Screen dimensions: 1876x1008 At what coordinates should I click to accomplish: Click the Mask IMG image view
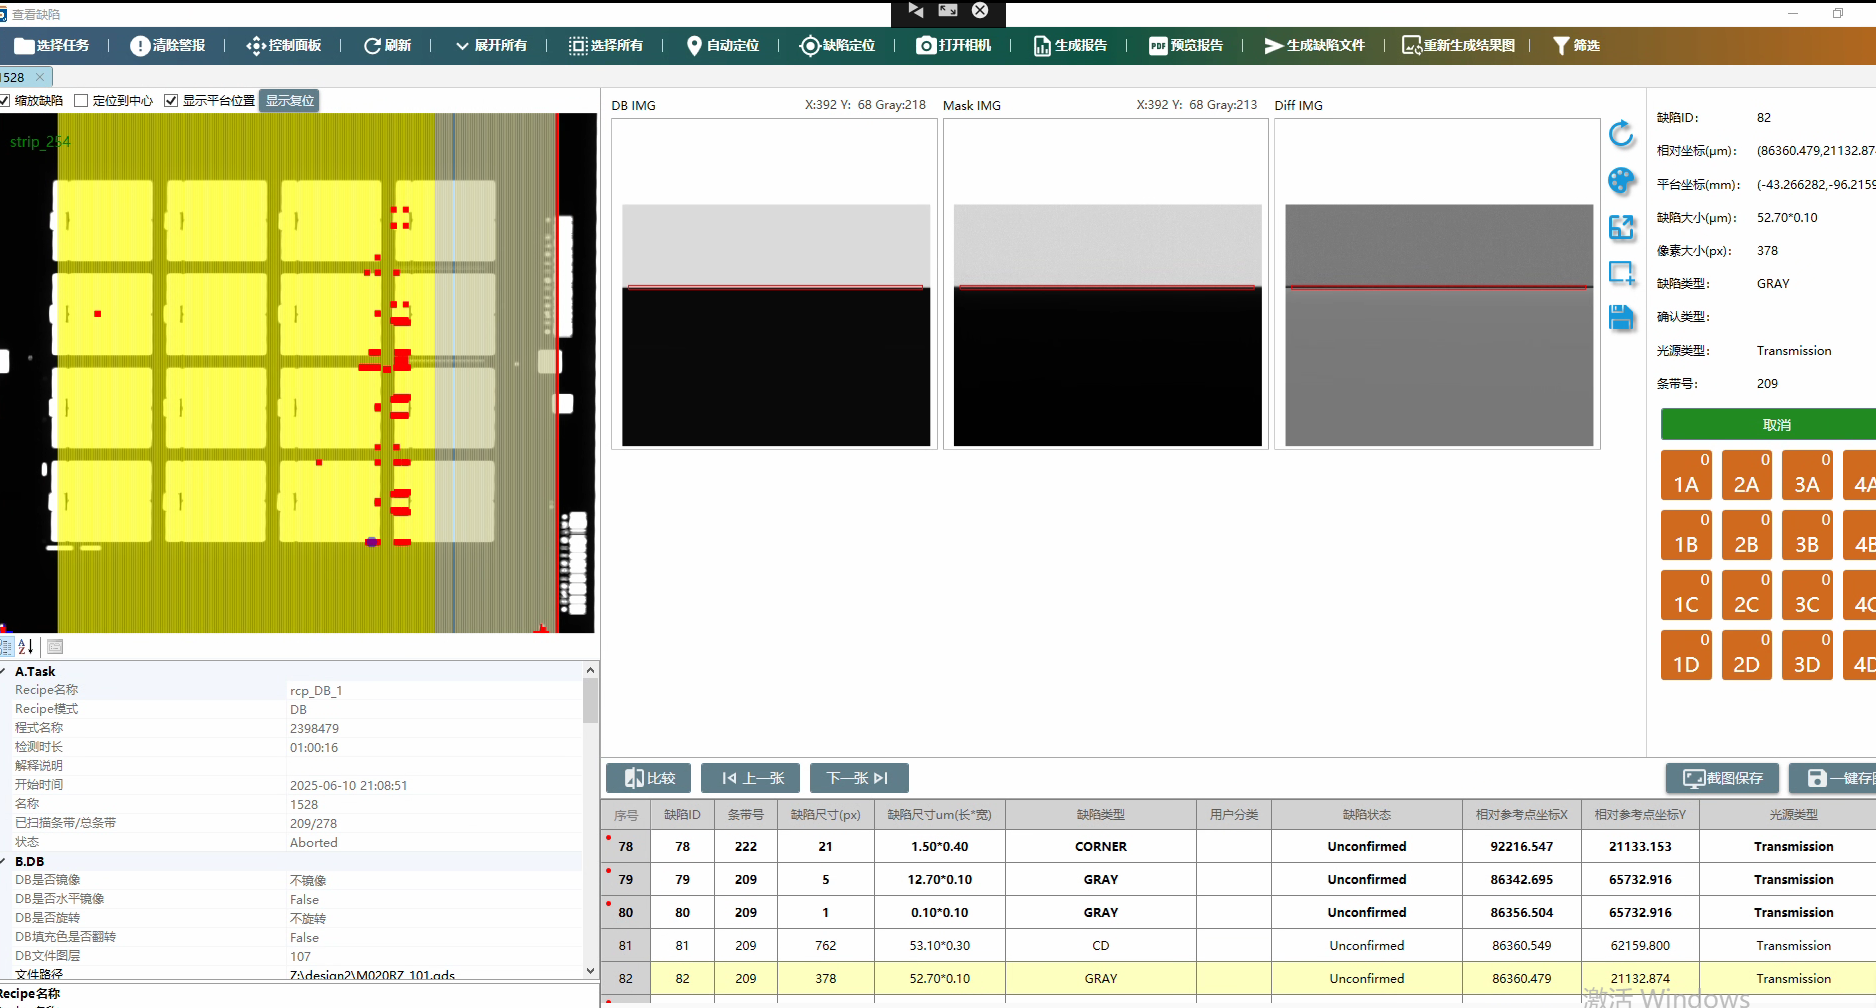coord(1106,284)
